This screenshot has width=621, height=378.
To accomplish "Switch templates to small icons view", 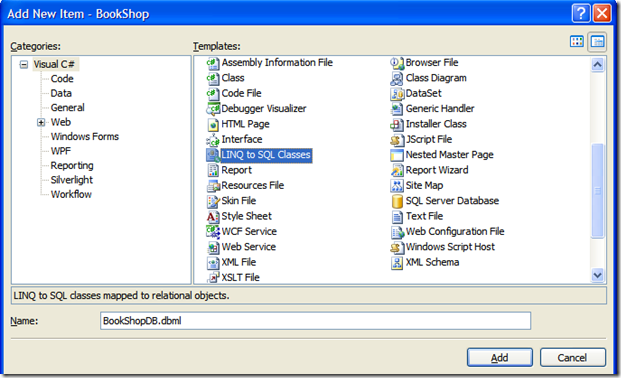I will point(597,41).
